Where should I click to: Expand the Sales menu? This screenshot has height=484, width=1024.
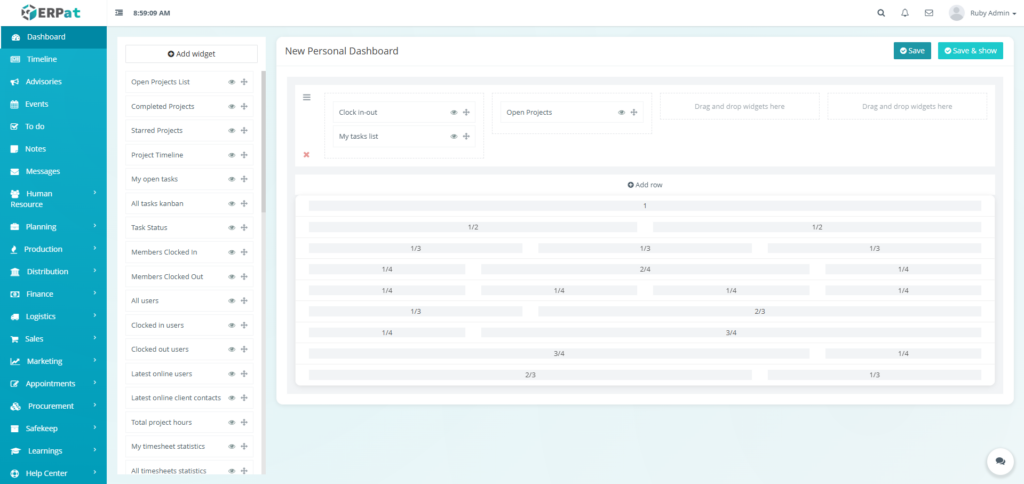click(x=53, y=339)
